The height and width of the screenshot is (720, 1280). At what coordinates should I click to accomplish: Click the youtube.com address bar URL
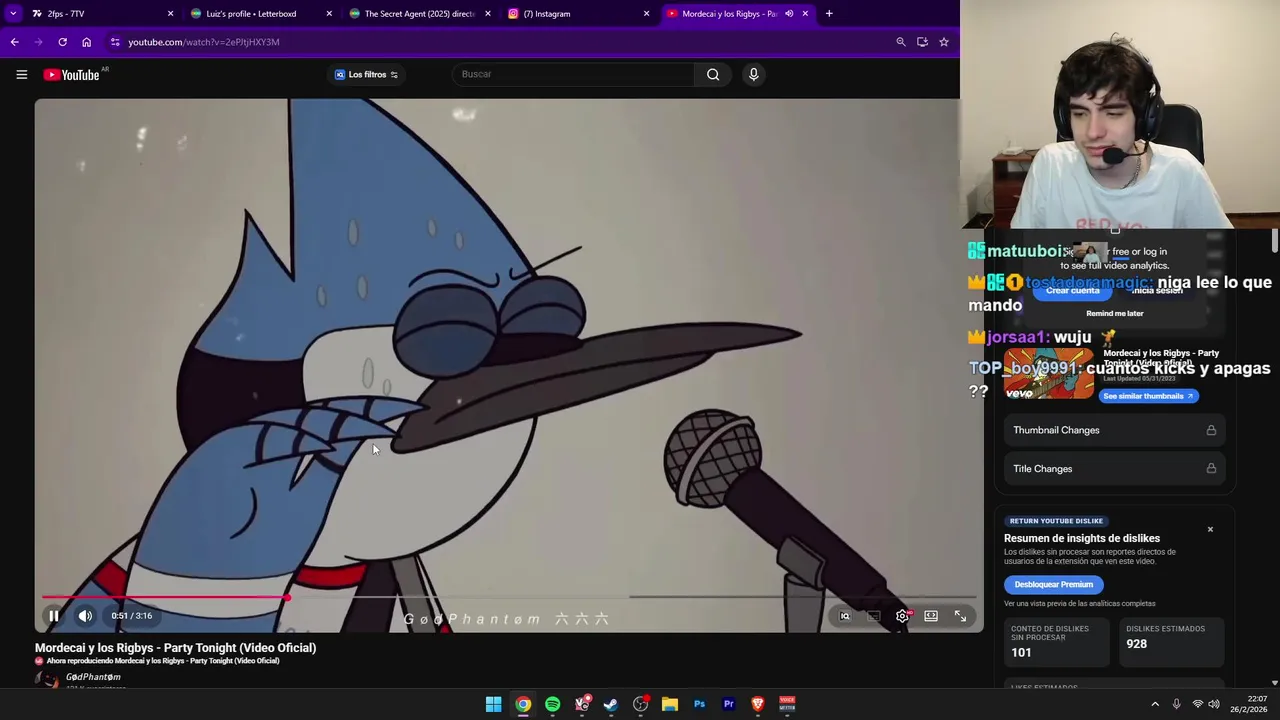tap(204, 42)
